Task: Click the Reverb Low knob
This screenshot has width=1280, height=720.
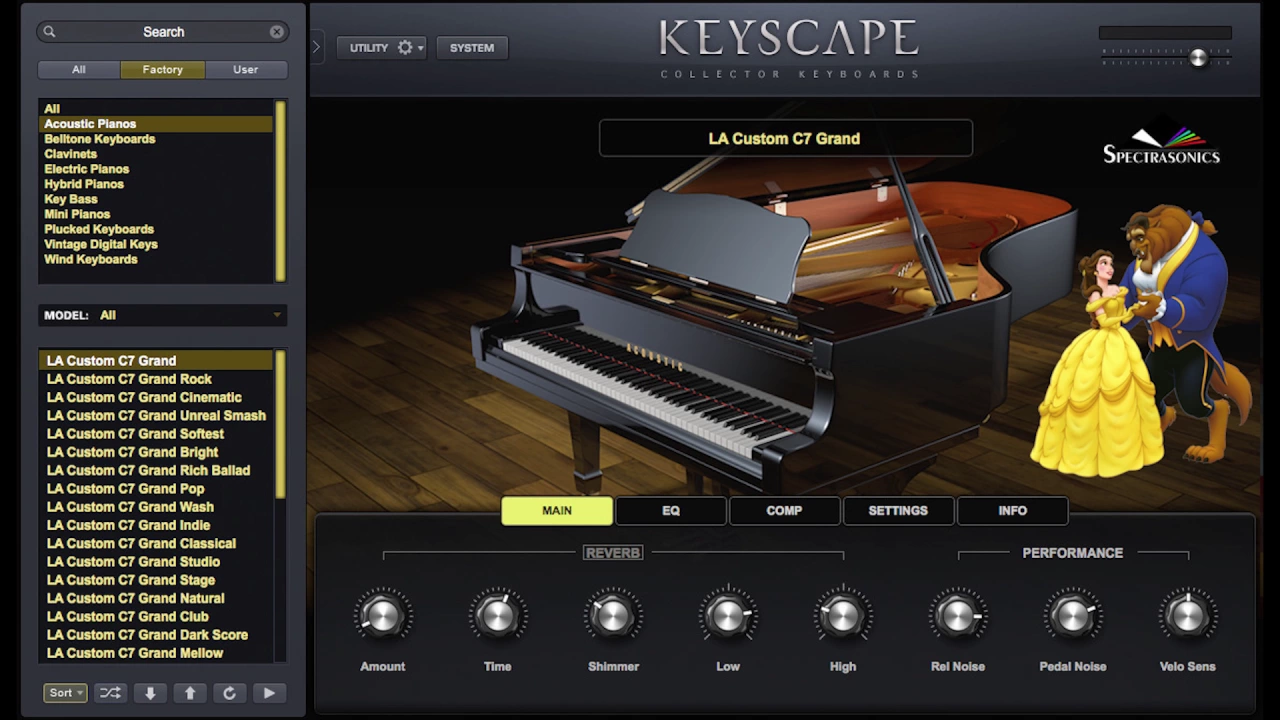Action: point(728,616)
